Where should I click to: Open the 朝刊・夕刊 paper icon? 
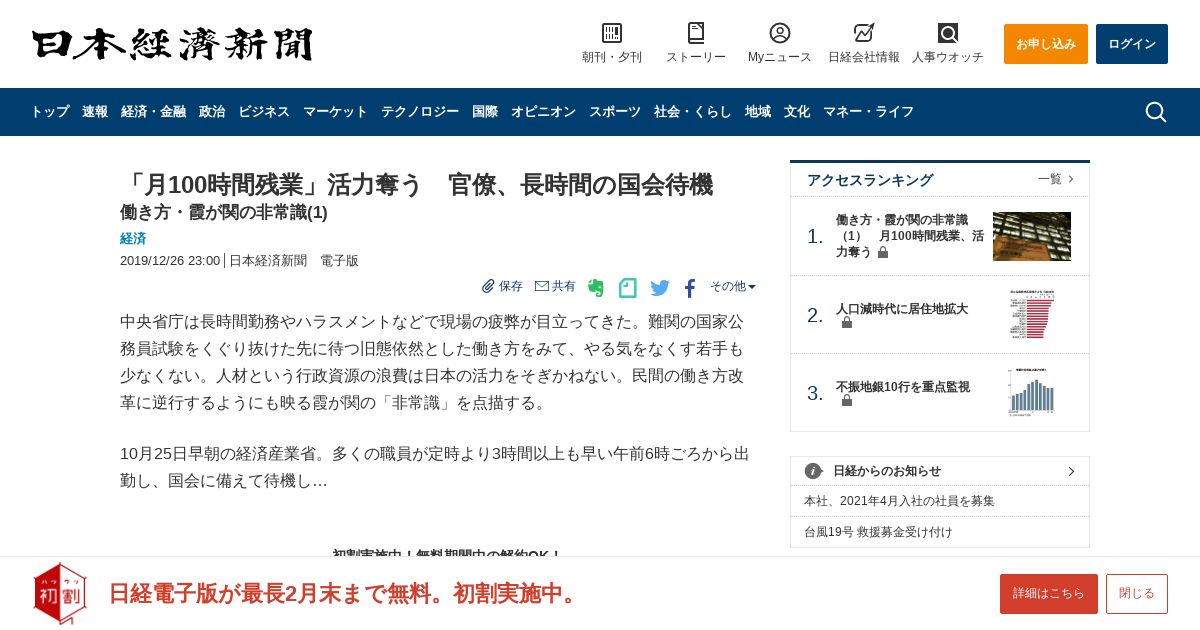612,33
